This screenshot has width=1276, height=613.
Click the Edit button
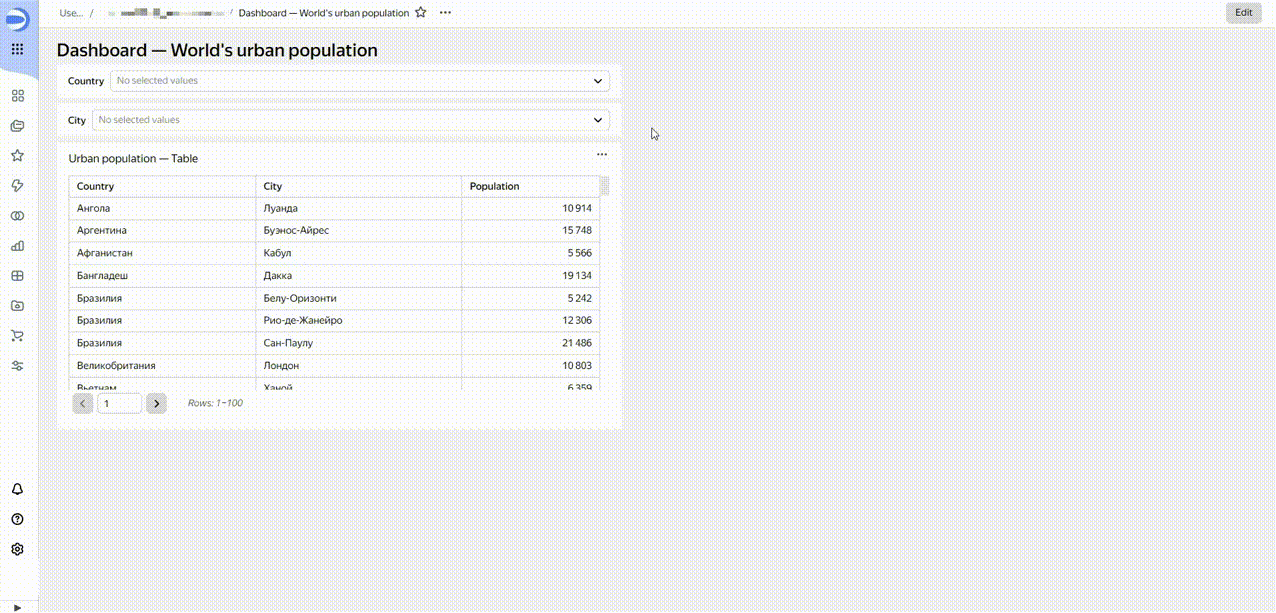point(1243,13)
